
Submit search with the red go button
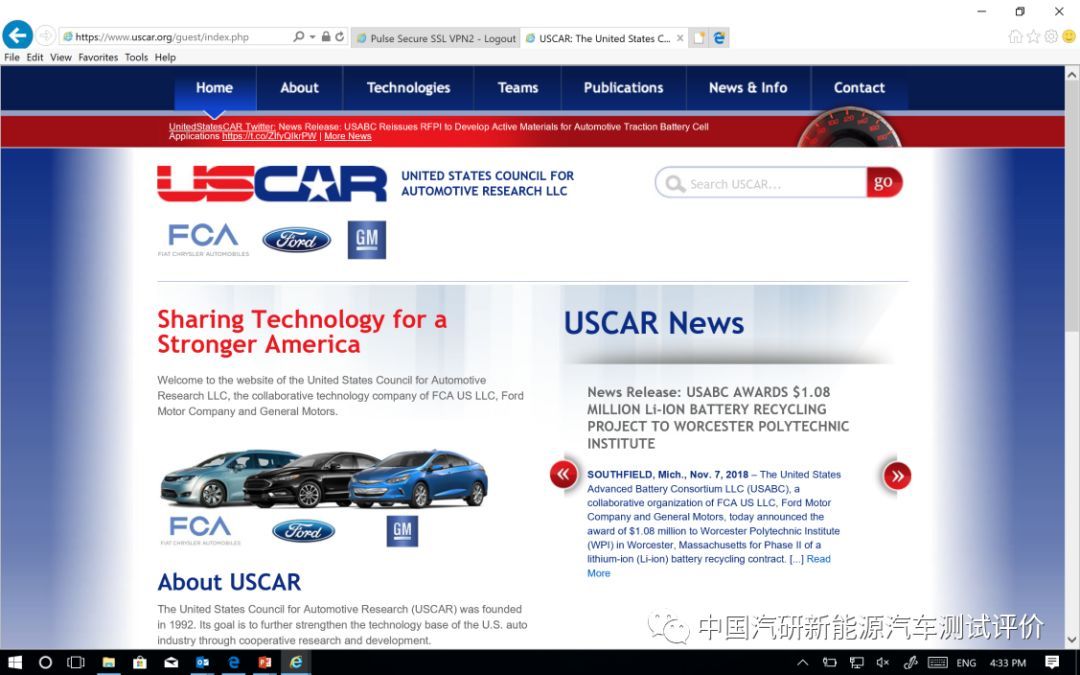884,183
